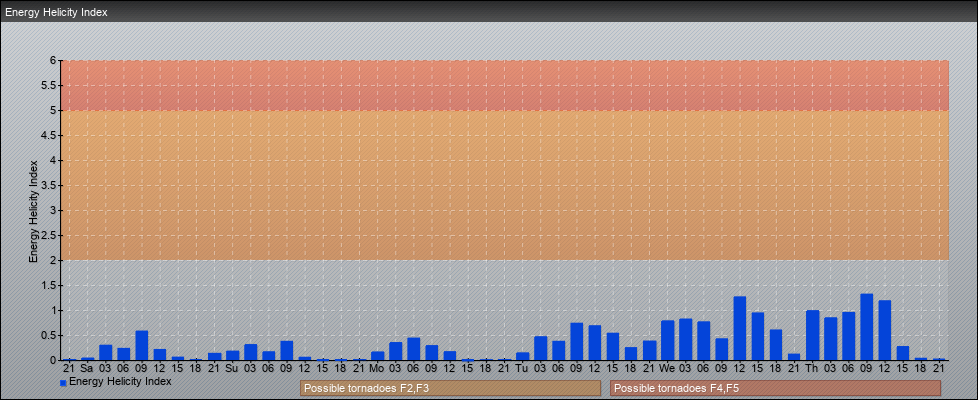This screenshot has width=978, height=400.
Task: Click the Energy Helicity Index legend label
Action: 120,381
